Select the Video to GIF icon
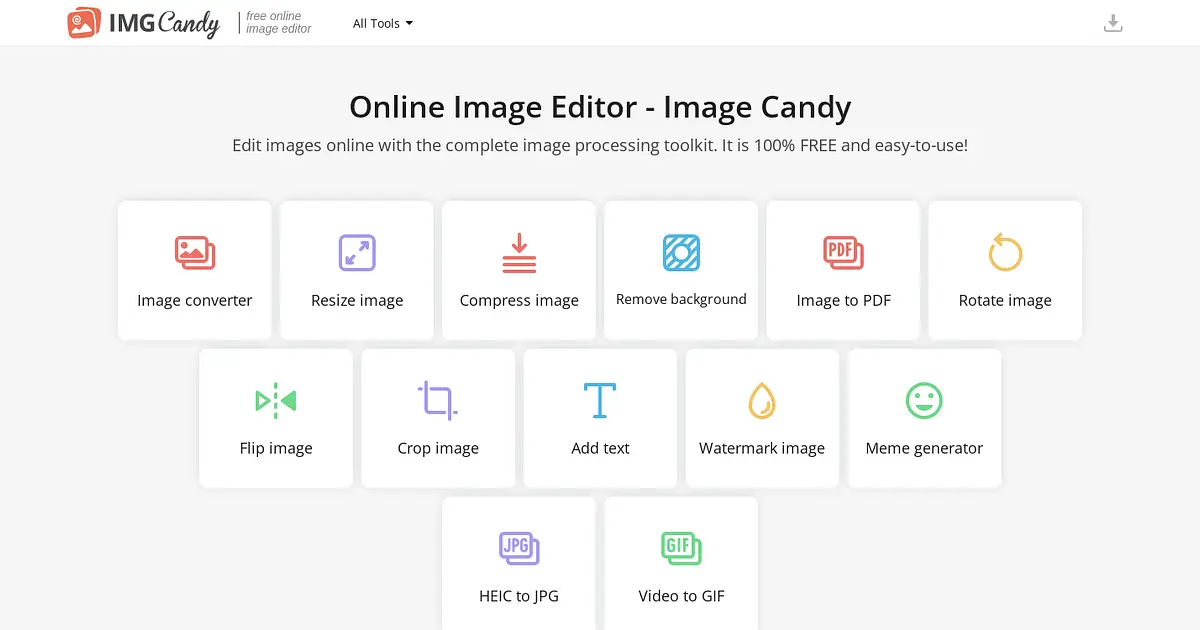This screenshot has width=1200, height=630. click(681, 548)
